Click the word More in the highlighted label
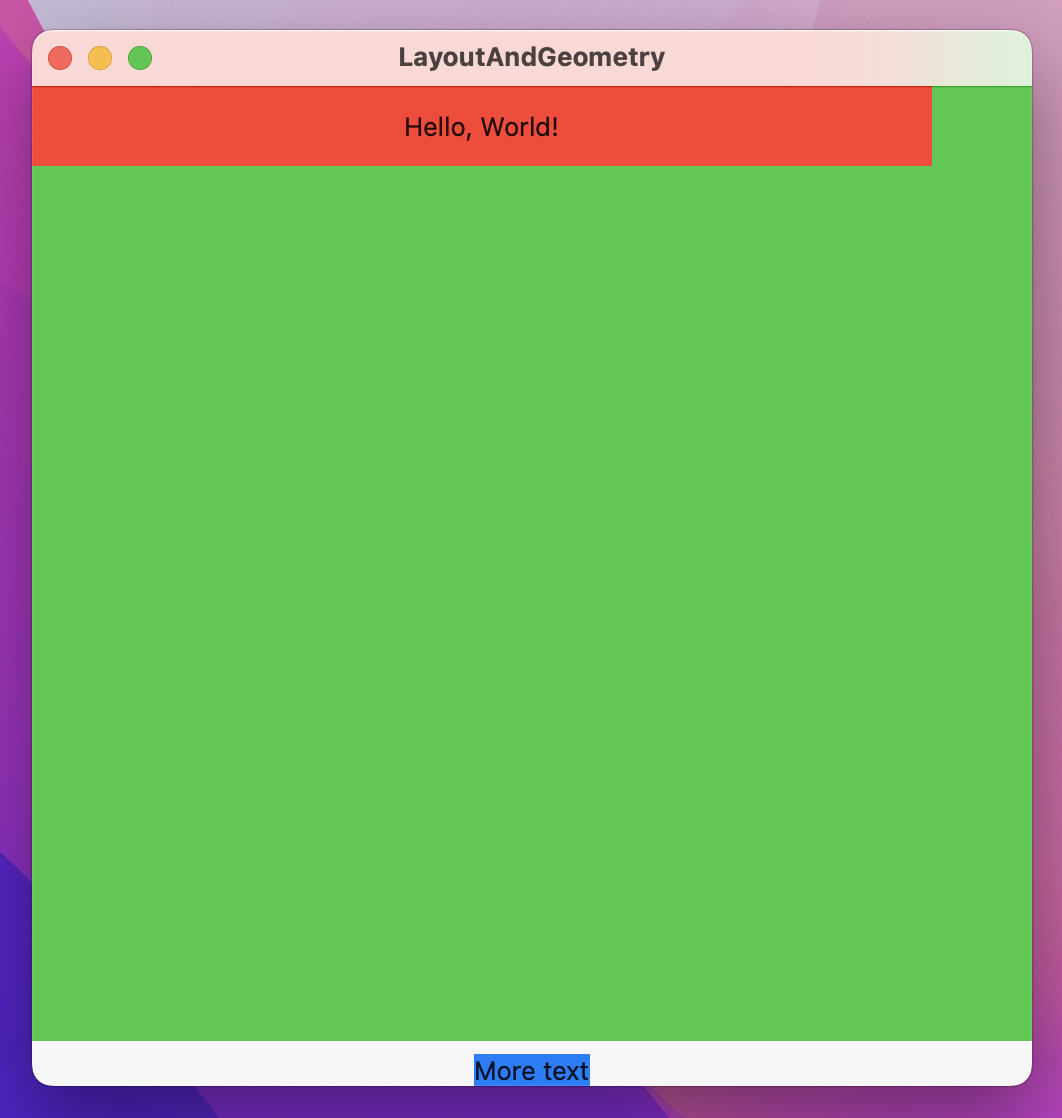The width and height of the screenshot is (1062, 1118). click(x=501, y=1071)
